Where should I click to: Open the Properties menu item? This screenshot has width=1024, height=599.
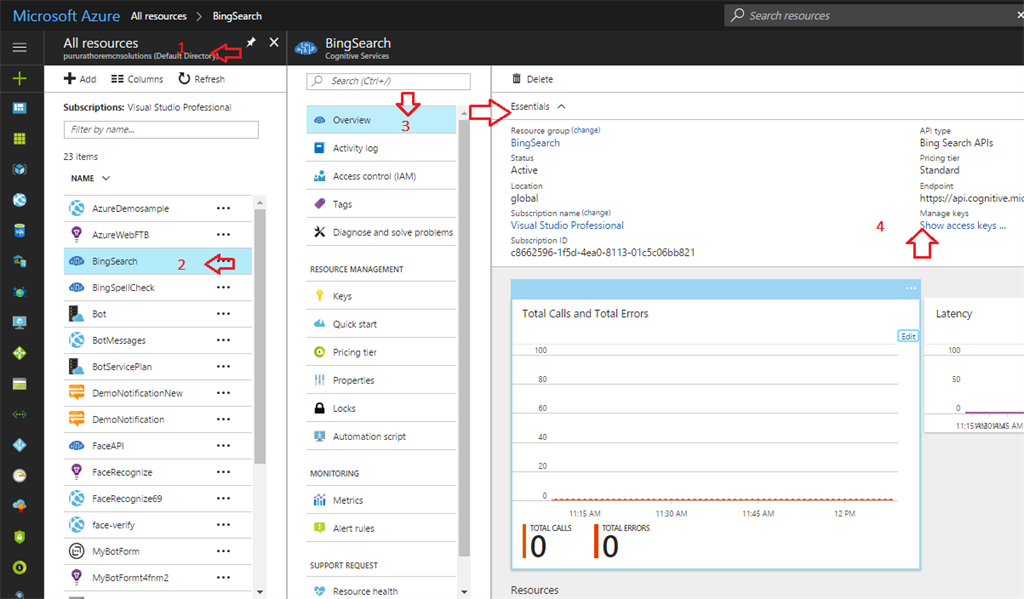[x=381, y=380]
